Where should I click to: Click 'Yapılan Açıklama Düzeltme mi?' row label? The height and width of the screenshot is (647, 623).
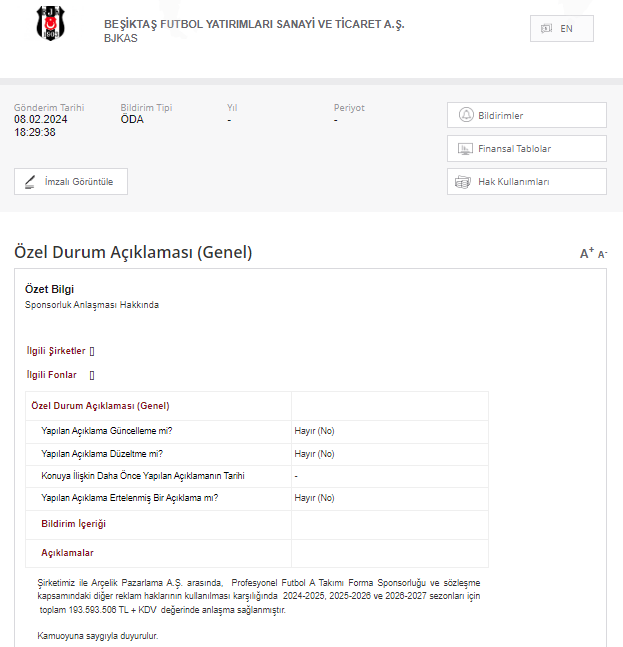click(x=102, y=454)
